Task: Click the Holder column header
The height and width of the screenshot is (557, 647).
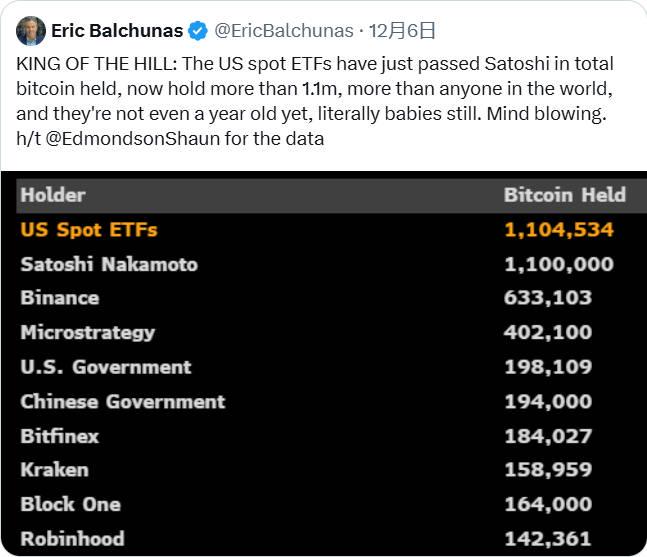Action: [53, 195]
